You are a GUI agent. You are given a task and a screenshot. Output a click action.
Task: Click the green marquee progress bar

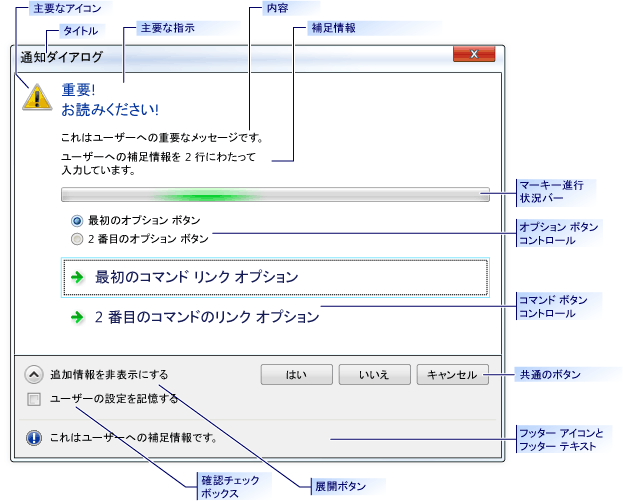click(275, 195)
